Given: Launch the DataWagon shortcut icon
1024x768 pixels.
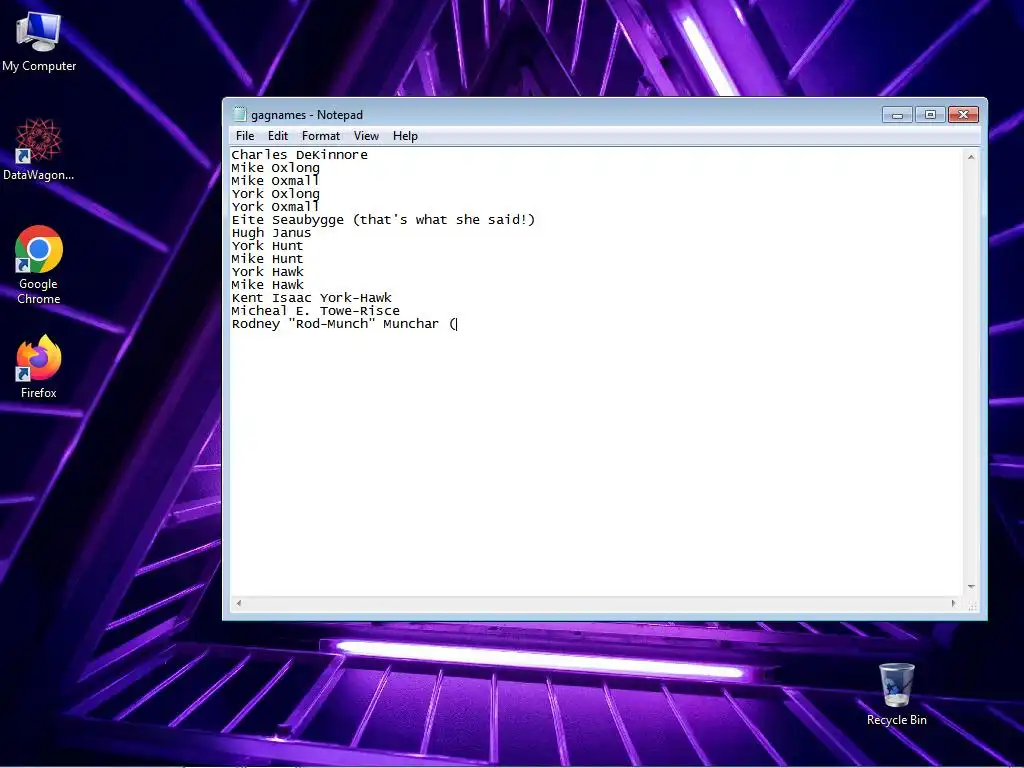Looking at the screenshot, I should click(x=39, y=149).
